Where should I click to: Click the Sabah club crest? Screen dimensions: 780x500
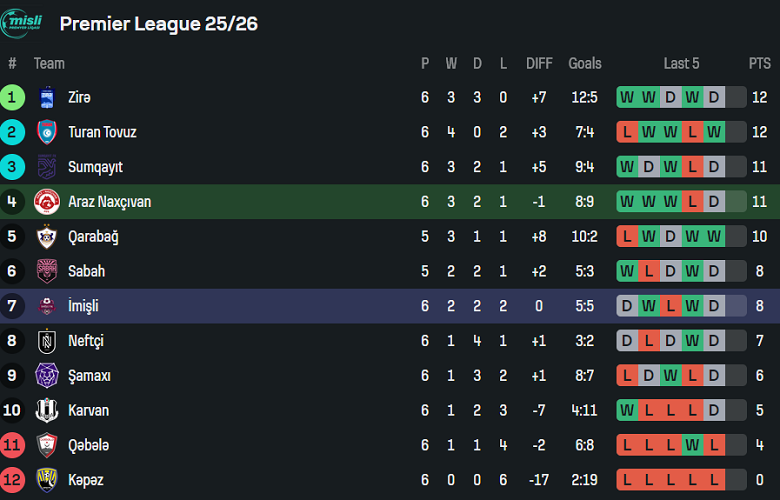coord(47,271)
